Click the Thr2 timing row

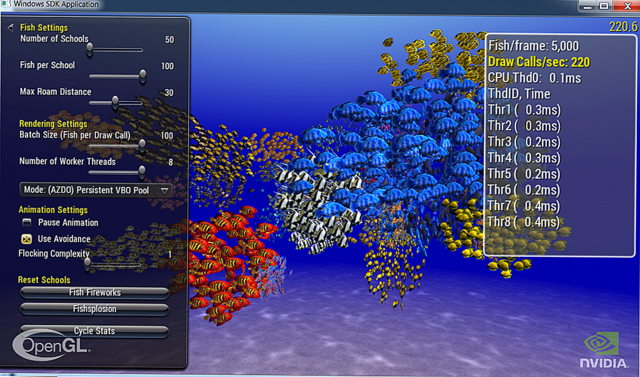coord(524,126)
